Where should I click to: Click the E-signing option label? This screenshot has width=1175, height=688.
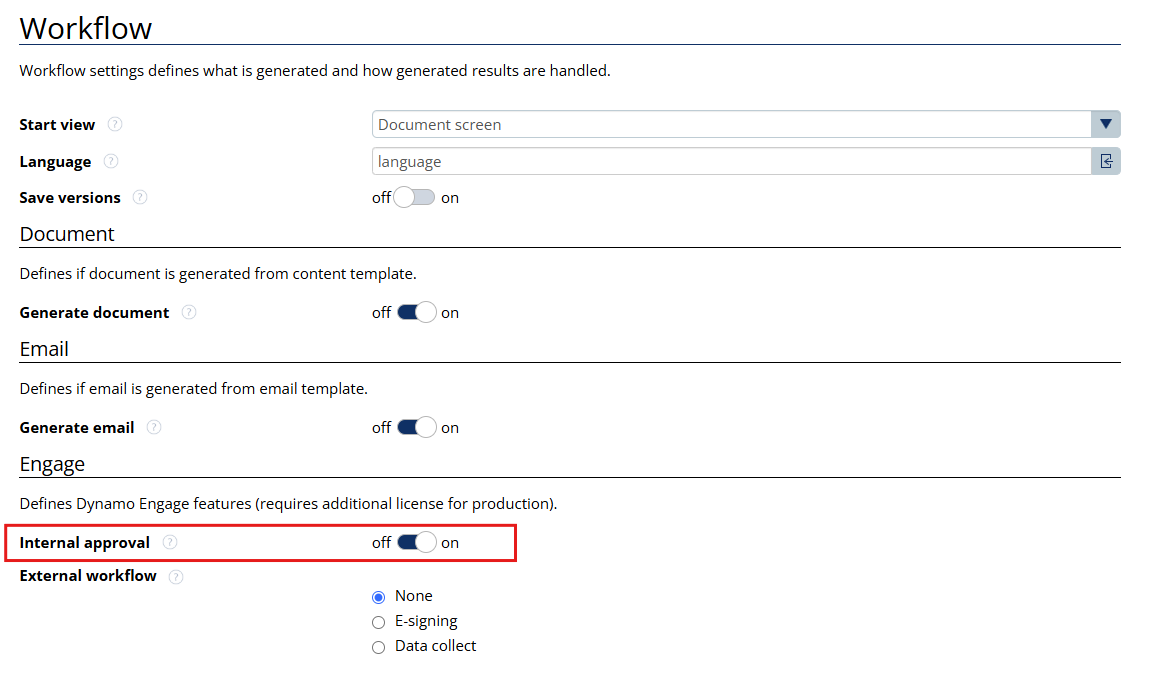[426, 621]
